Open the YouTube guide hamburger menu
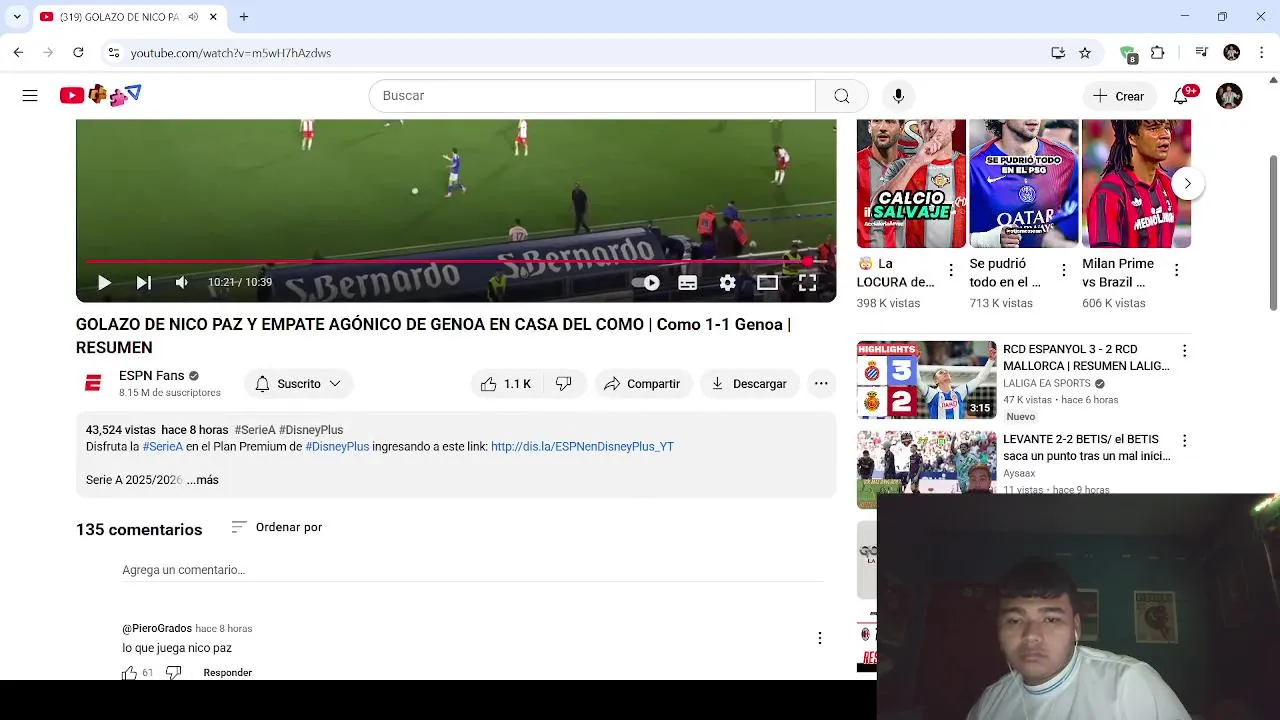 tap(30, 96)
